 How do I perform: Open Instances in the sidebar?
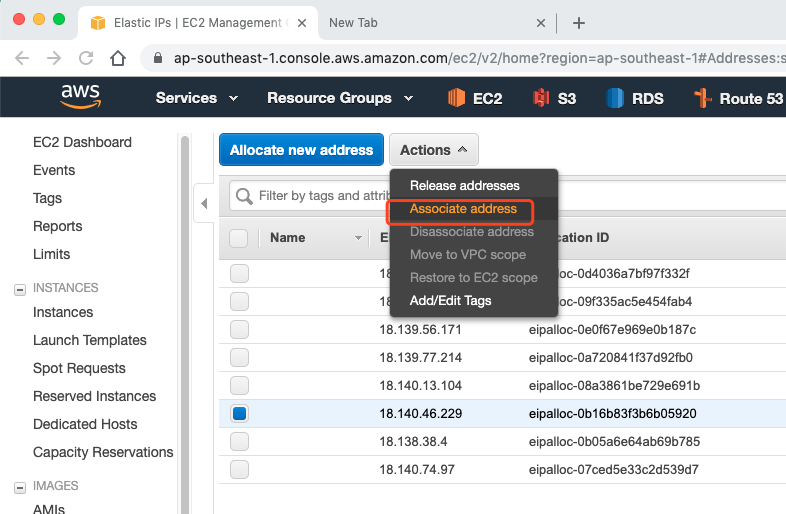click(63, 312)
